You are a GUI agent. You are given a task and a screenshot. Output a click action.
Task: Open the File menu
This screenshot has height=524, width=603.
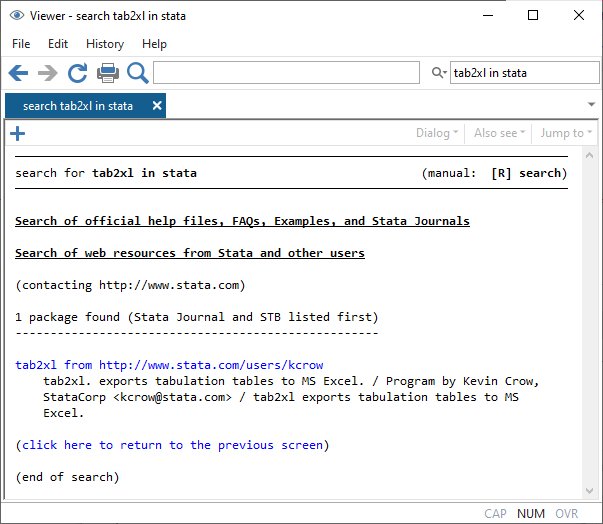click(21, 44)
